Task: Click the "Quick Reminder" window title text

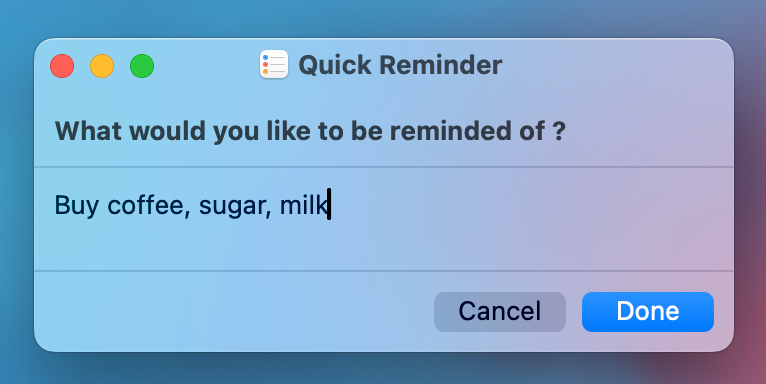Action: 400,65
